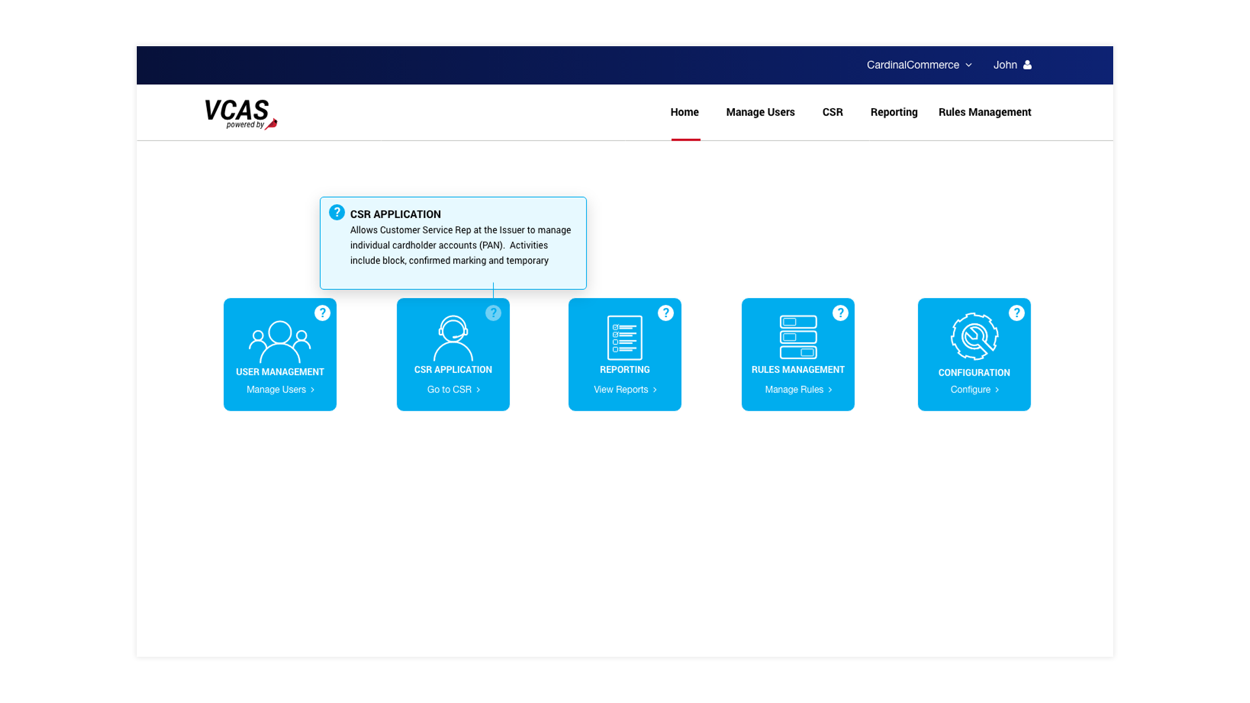Click help icon on CSR Application tile
This screenshot has width=1250, height=703.
(x=493, y=313)
